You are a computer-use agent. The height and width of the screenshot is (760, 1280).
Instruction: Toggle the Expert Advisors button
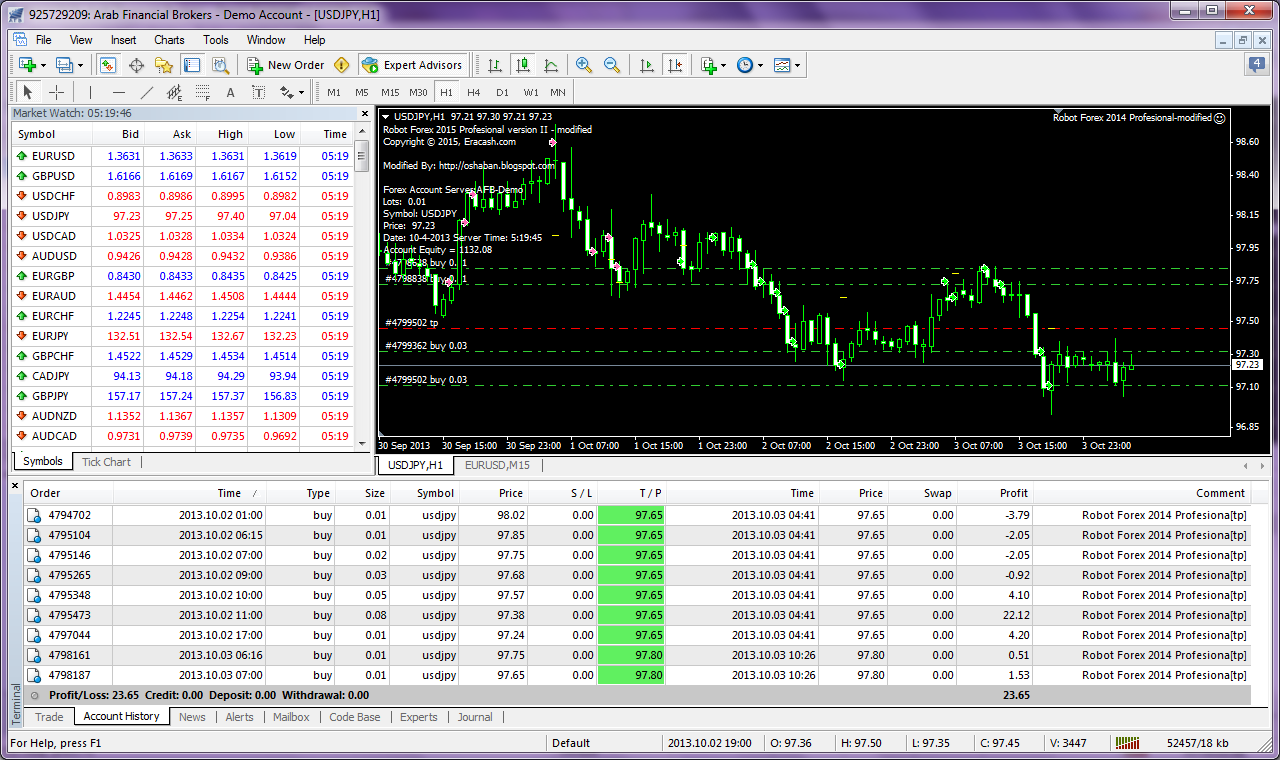[412, 65]
